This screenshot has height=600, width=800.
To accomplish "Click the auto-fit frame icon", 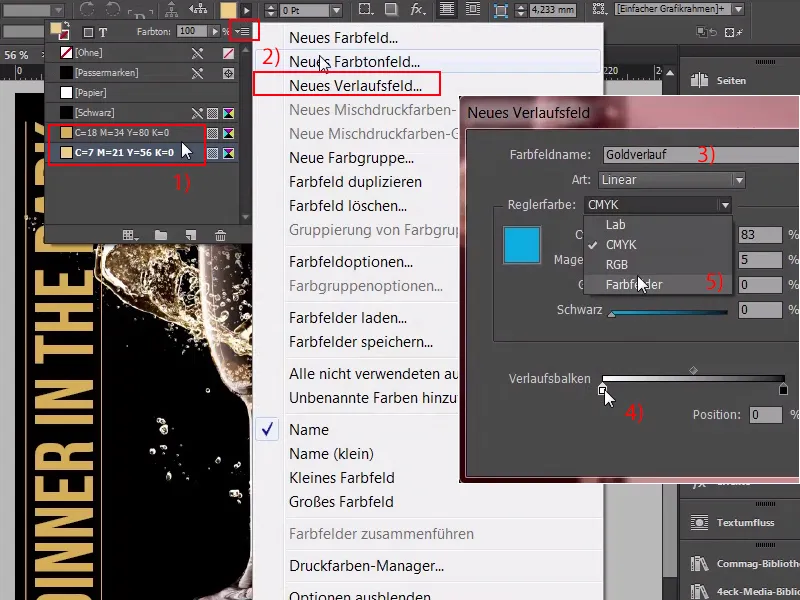I will pyautogui.click(x=501, y=10).
